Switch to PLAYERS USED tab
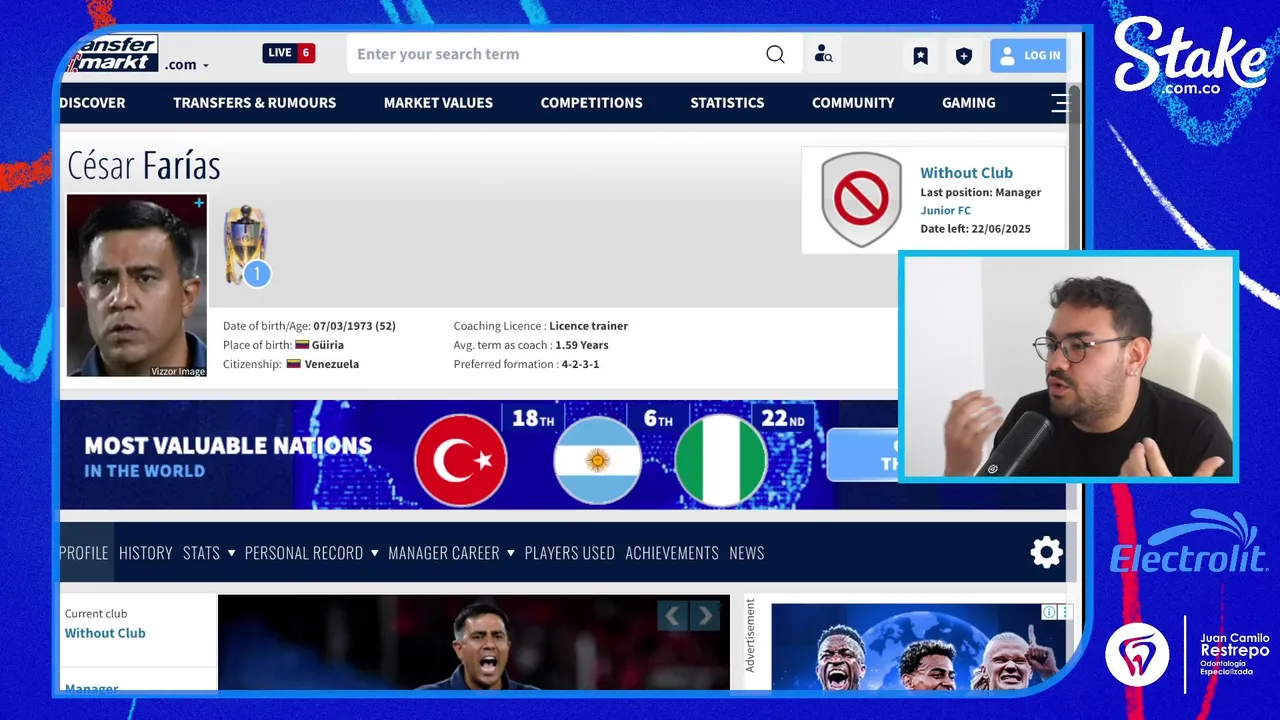This screenshot has height=720, width=1280. click(x=570, y=552)
